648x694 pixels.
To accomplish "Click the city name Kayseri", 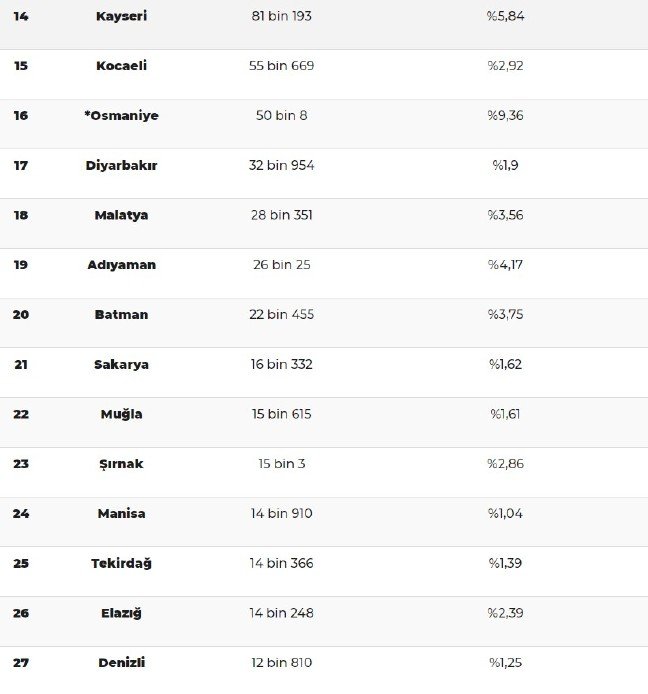I will [121, 16].
